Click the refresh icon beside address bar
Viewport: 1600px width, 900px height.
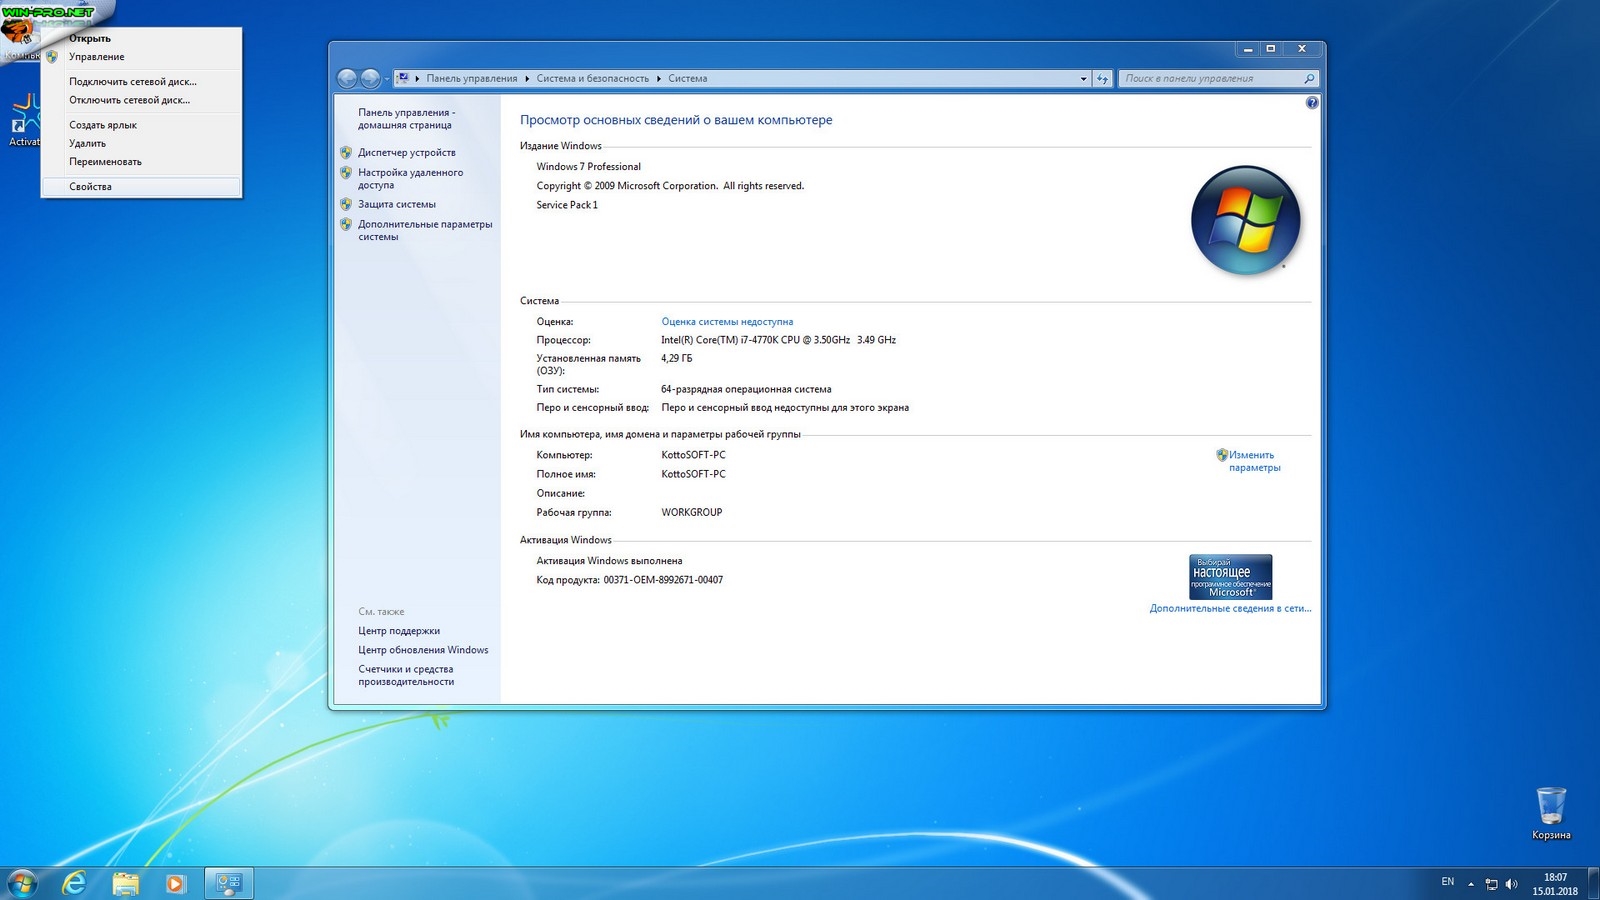pos(1102,79)
